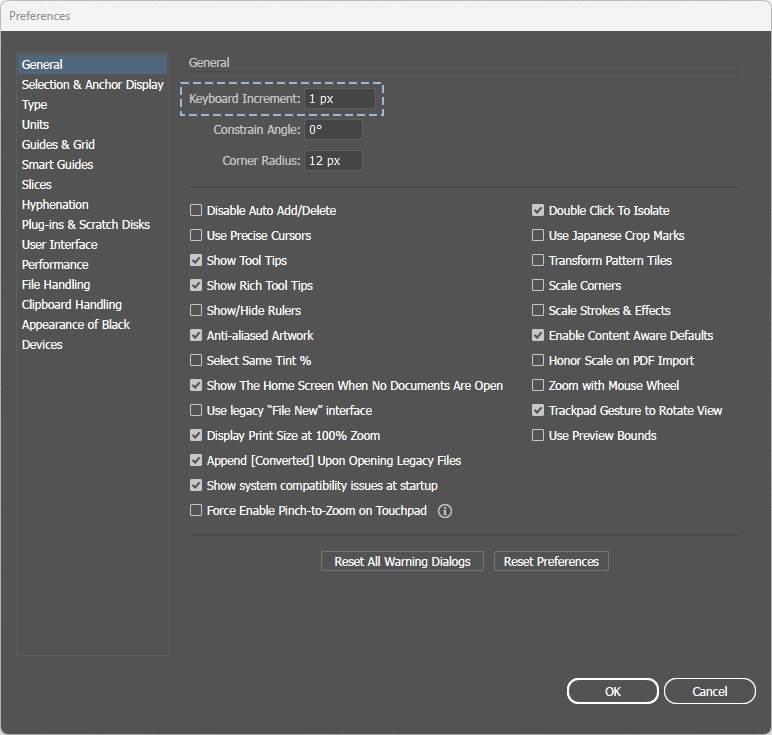This screenshot has width=772, height=735.
Task: Check the Show/Hide Rulers option
Action: click(196, 310)
